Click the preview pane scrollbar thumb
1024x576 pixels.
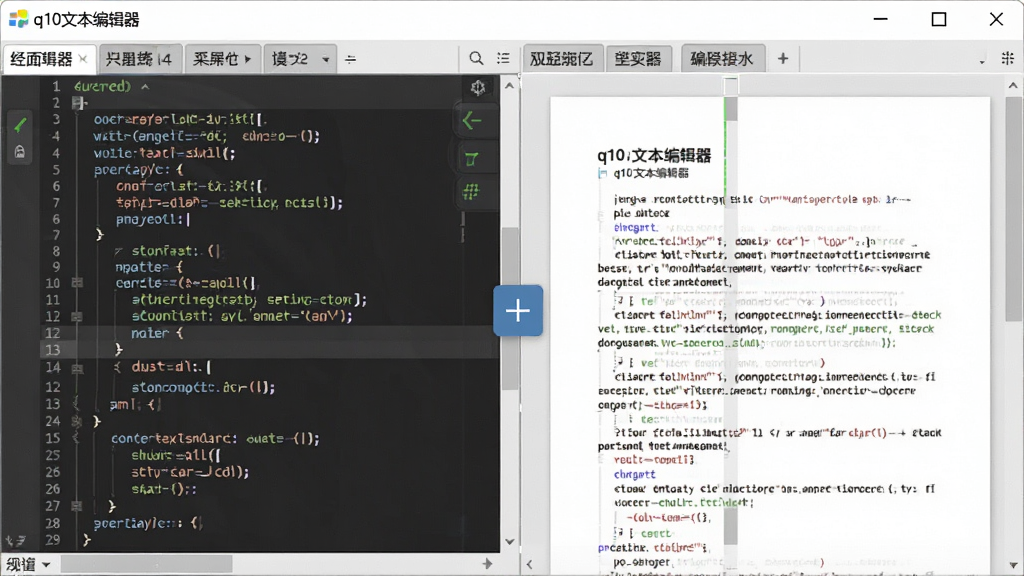(x=1014, y=208)
